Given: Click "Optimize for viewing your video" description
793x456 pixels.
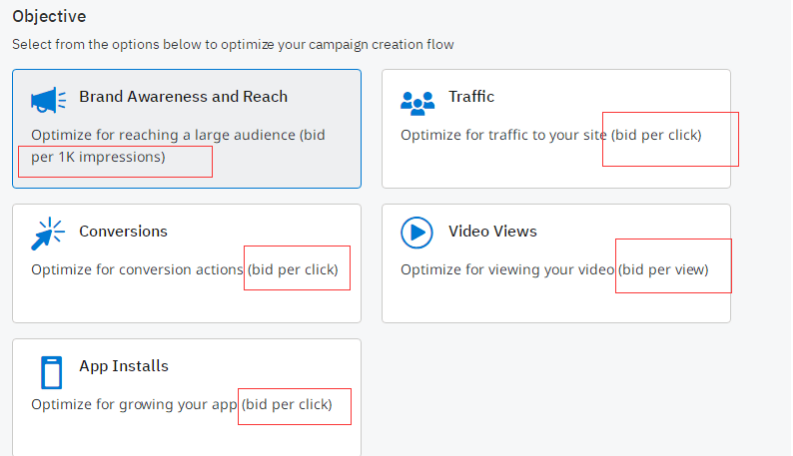Looking at the screenshot, I should pyautogui.click(x=507, y=270).
